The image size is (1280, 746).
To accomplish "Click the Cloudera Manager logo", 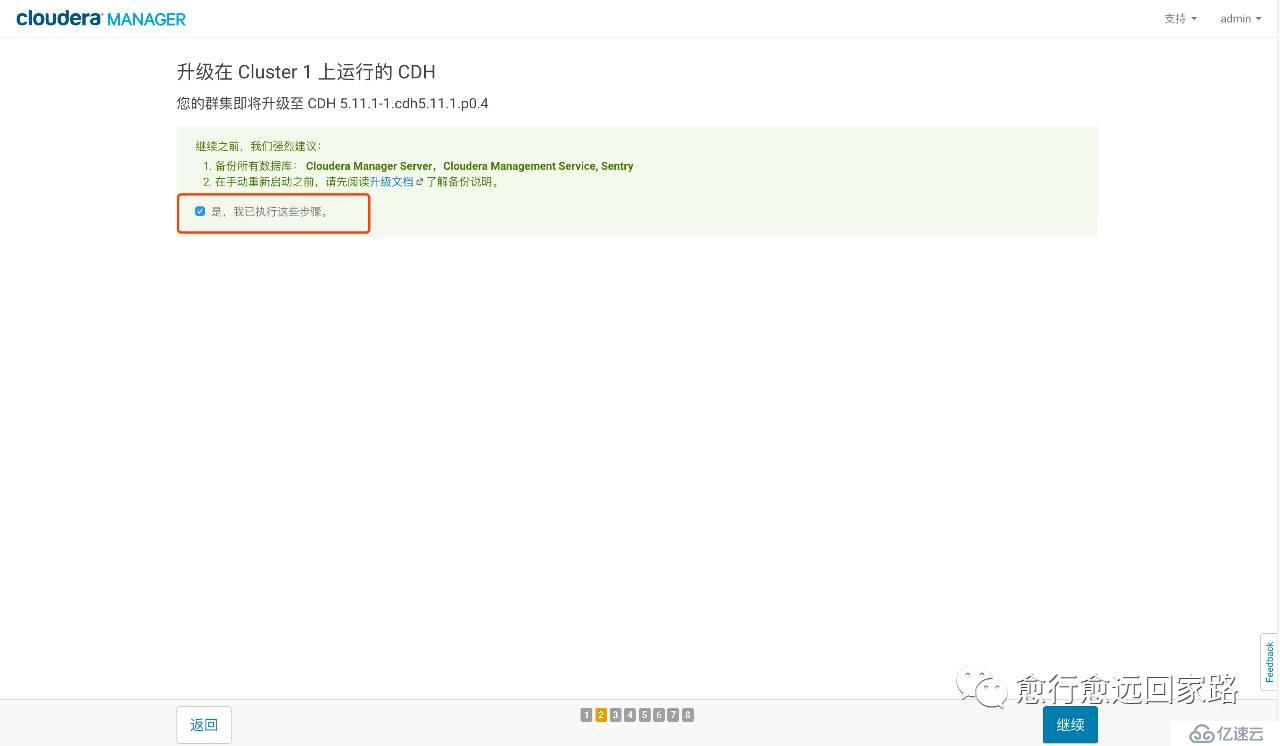I will click(101, 18).
